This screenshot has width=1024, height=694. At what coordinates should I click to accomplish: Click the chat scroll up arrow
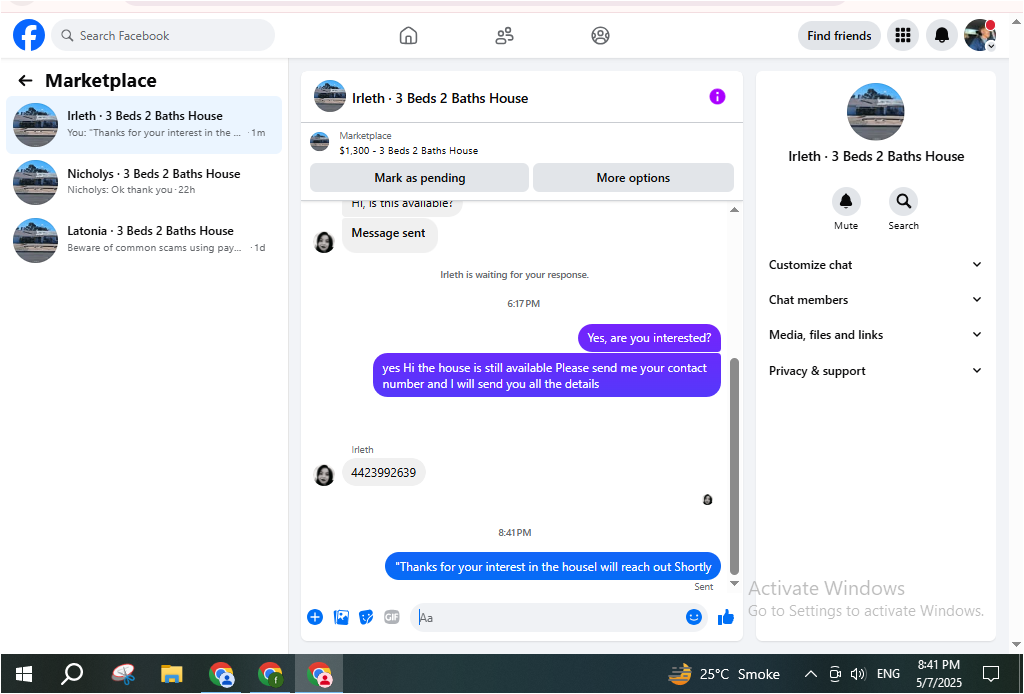(x=734, y=210)
